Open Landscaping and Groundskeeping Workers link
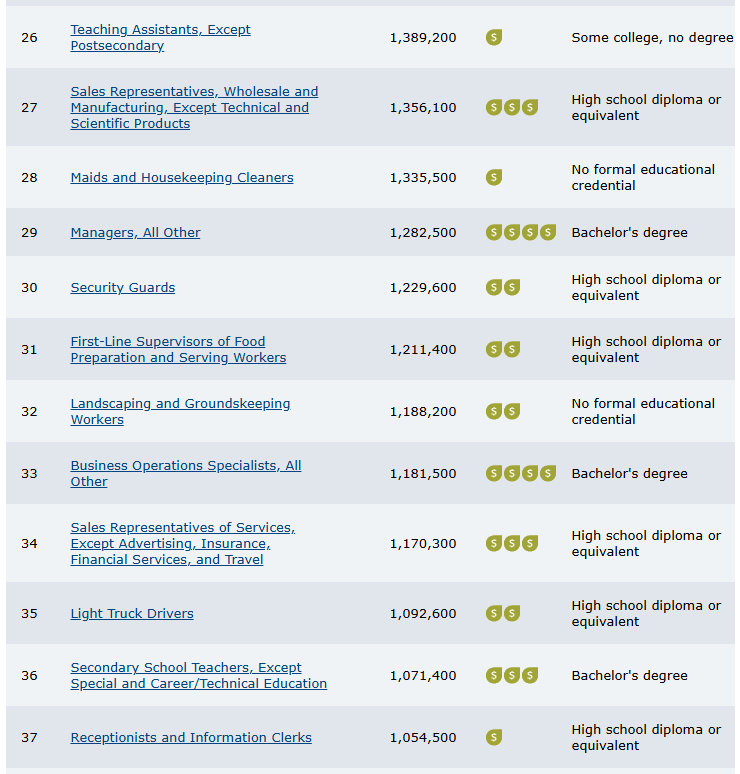Image resolution: width=740 pixels, height=774 pixels. pyautogui.click(x=180, y=412)
